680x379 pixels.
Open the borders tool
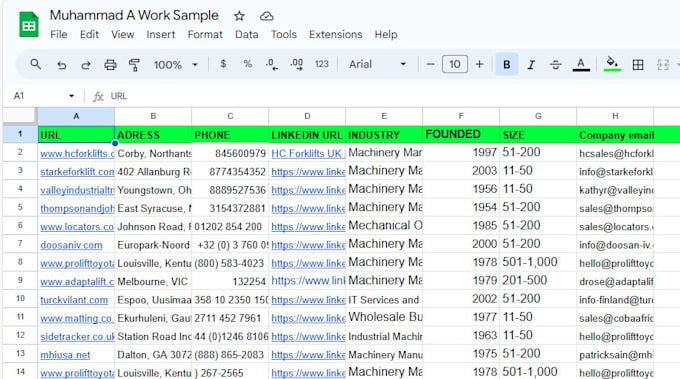[x=638, y=65]
